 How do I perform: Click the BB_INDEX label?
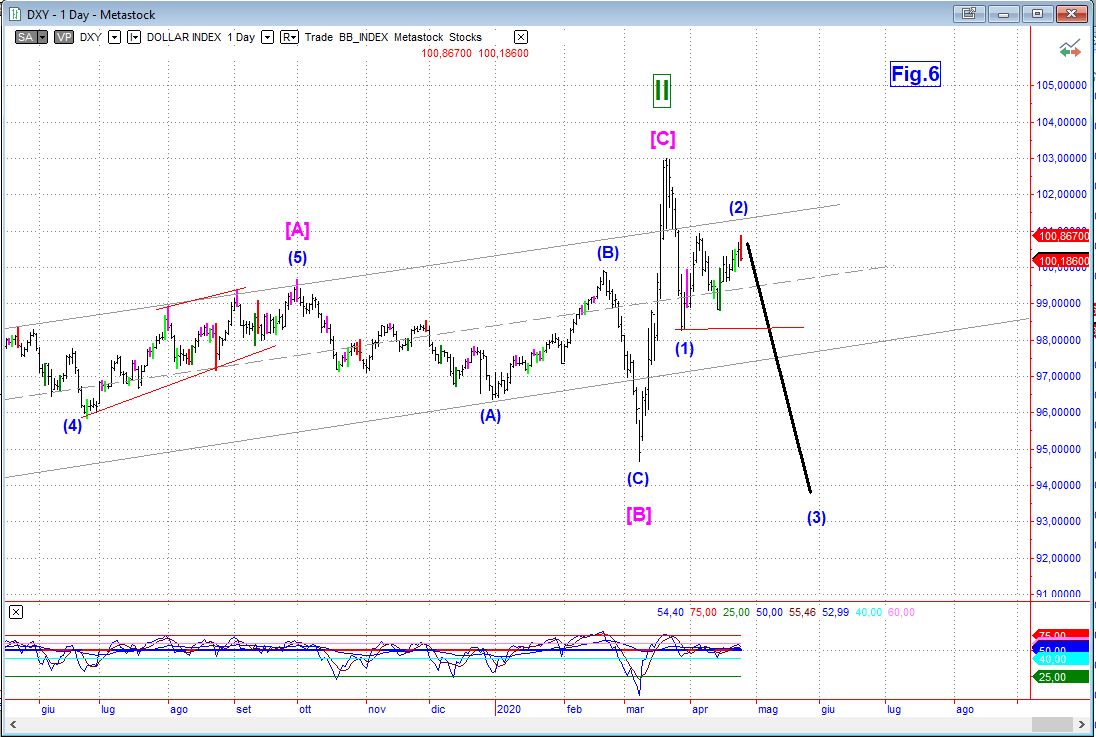(x=363, y=37)
